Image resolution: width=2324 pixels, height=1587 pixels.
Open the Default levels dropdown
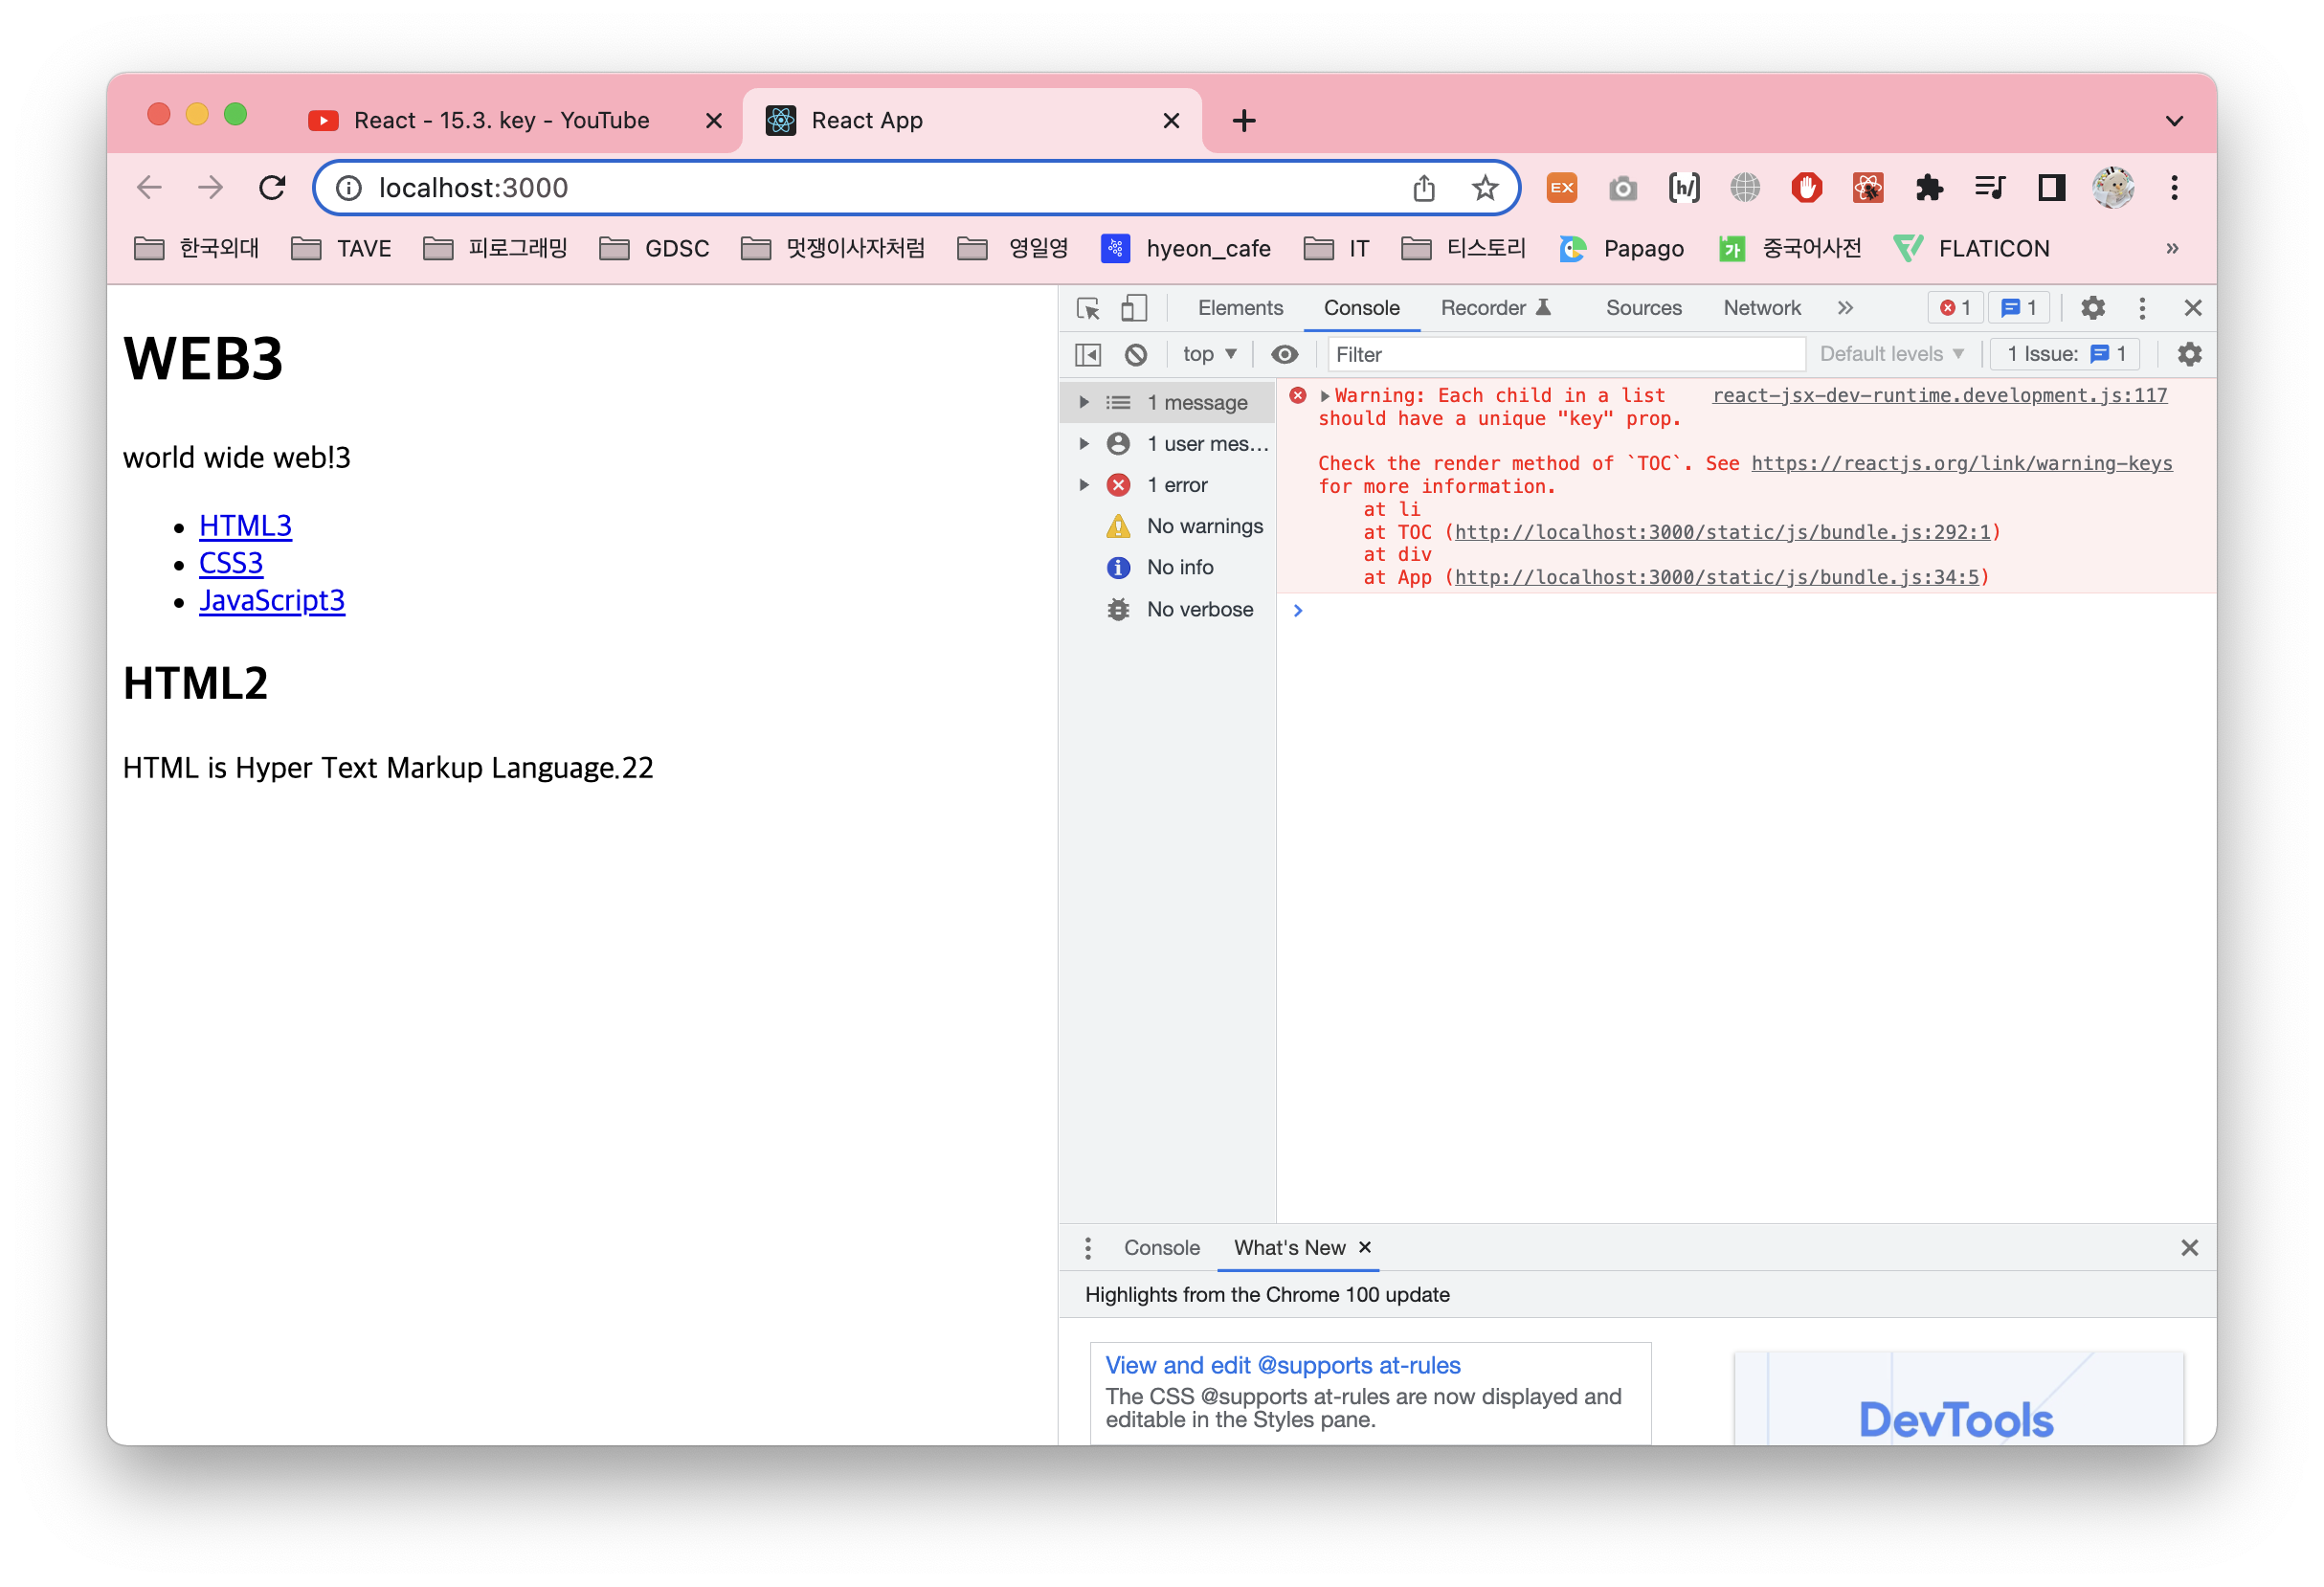[1891, 354]
